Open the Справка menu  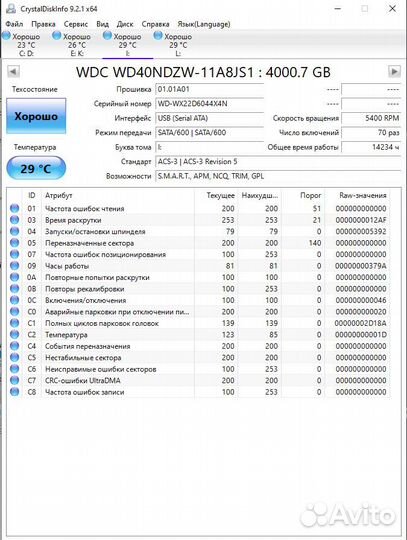pos(155,24)
